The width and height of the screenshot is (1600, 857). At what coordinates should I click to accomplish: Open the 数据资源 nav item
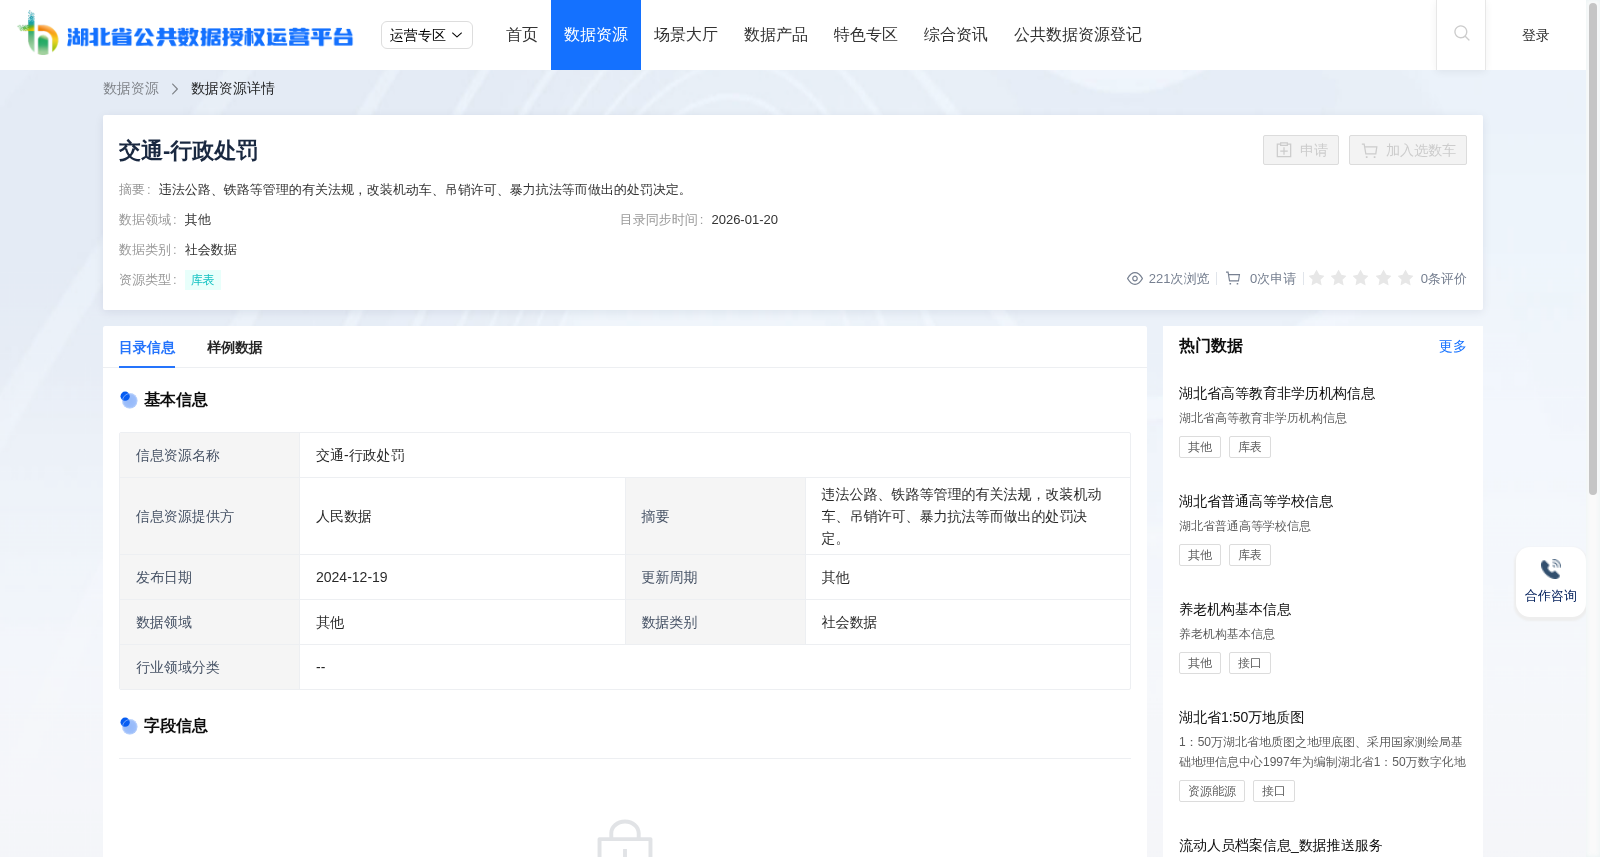(596, 35)
